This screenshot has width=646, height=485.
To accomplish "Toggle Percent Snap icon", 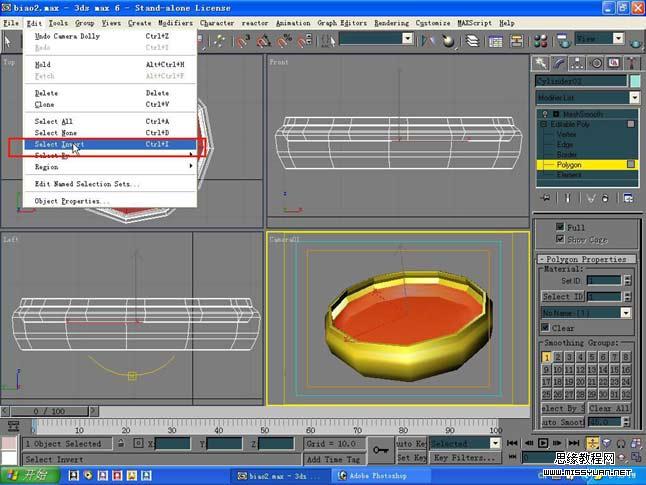I will click(x=284, y=40).
